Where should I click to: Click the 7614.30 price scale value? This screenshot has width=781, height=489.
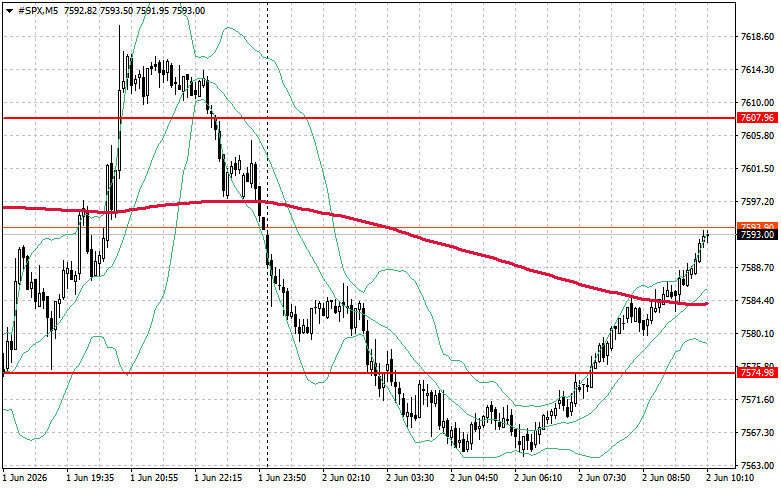point(757,70)
